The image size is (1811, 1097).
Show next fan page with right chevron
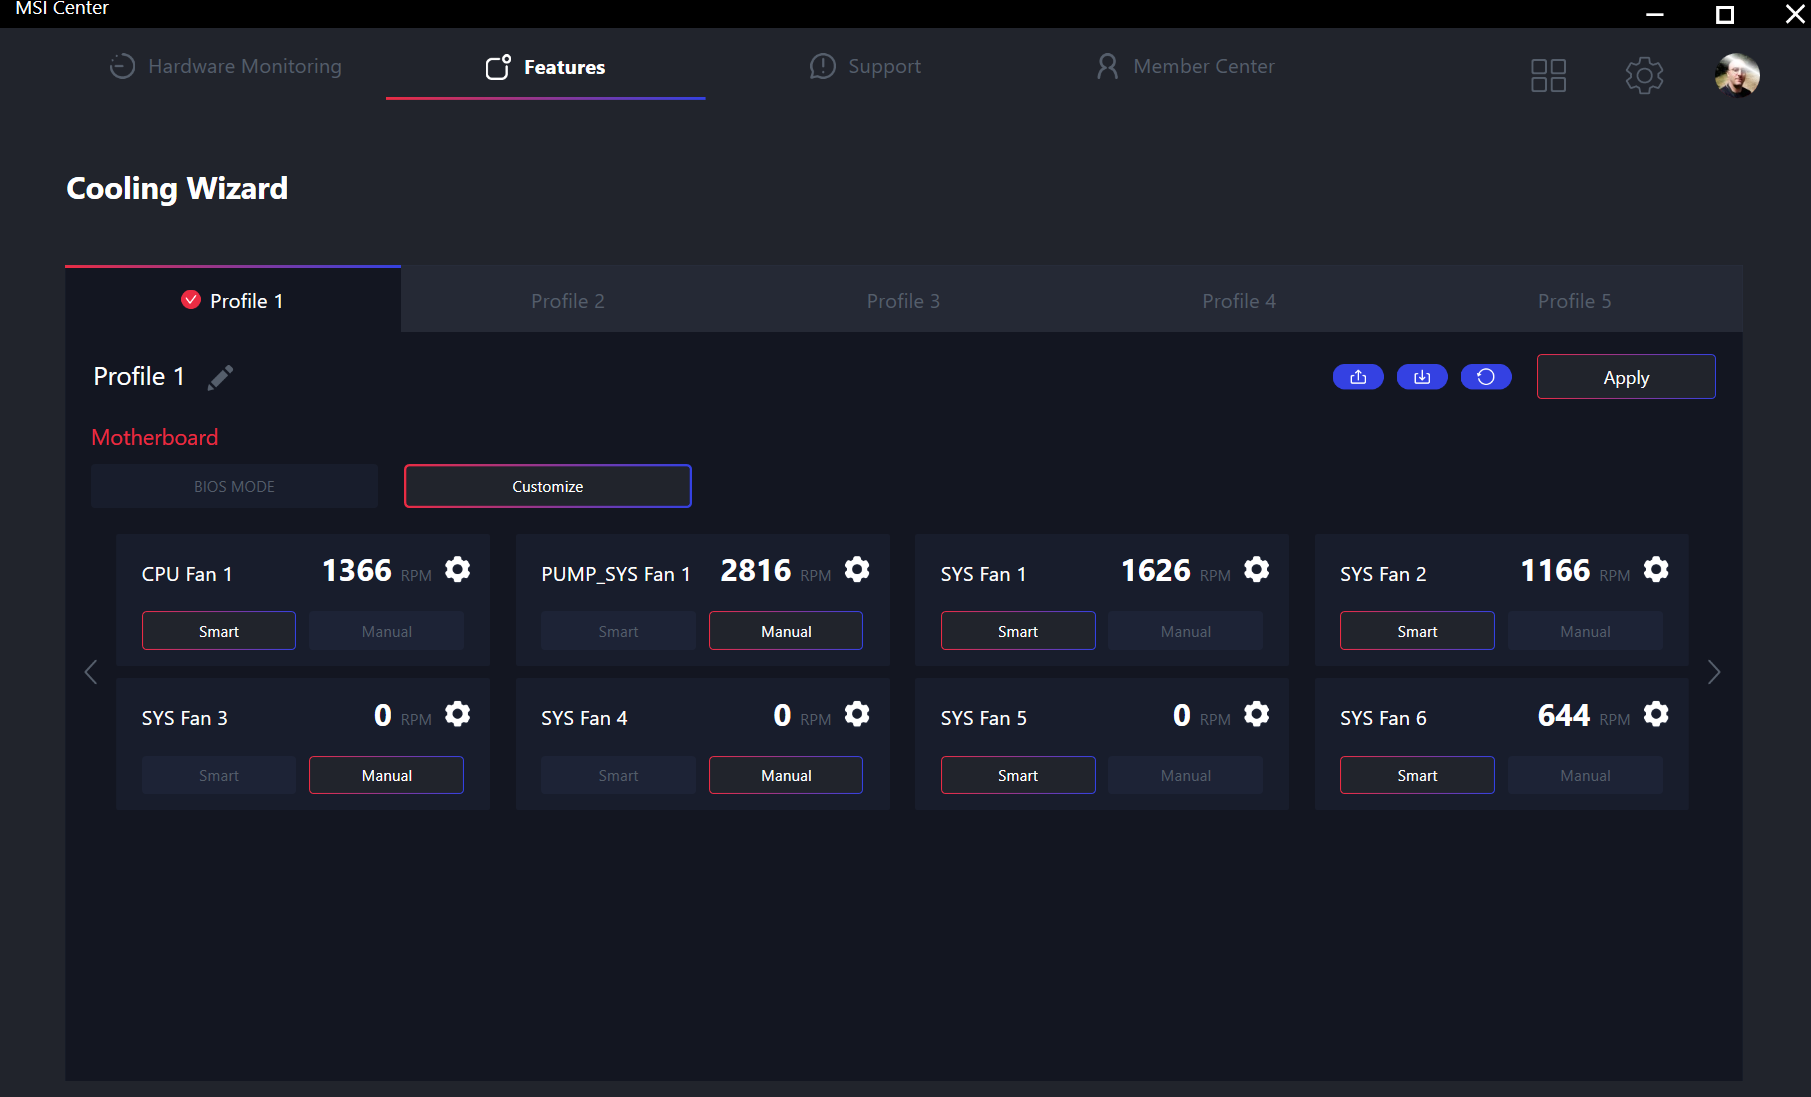click(x=1714, y=672)
